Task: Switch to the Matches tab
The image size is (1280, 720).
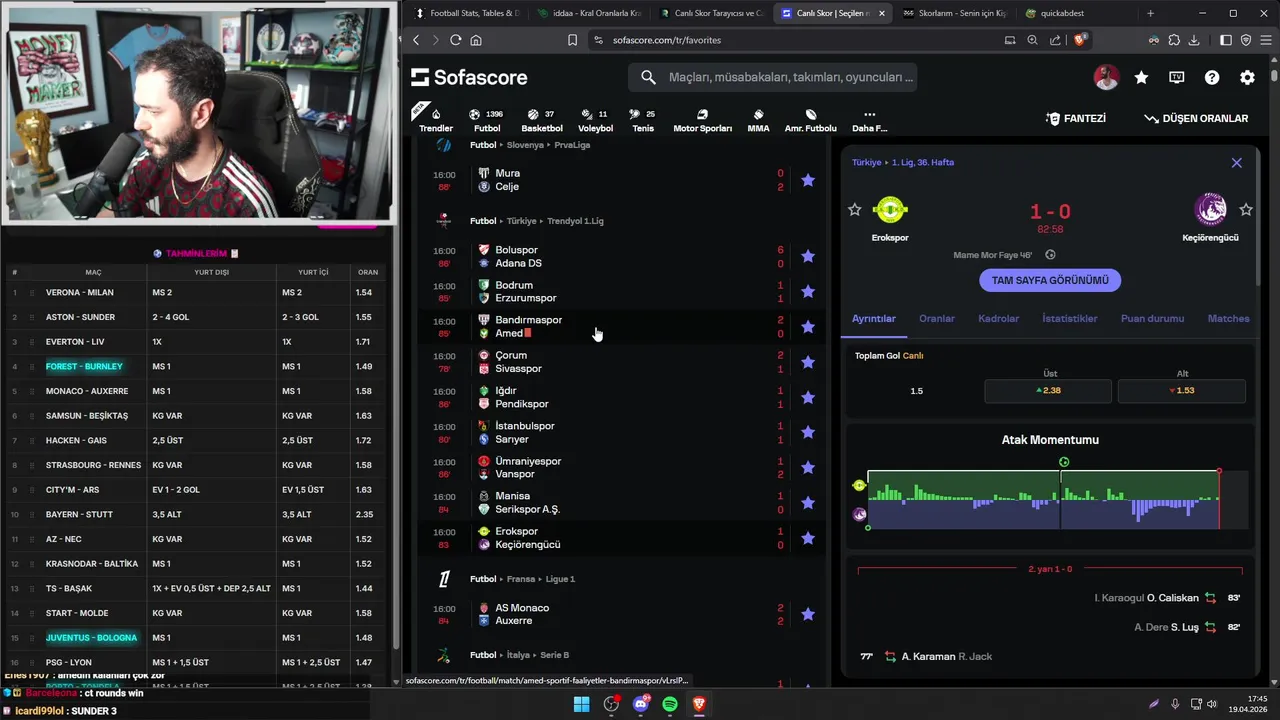Action: pos(1228,318)
